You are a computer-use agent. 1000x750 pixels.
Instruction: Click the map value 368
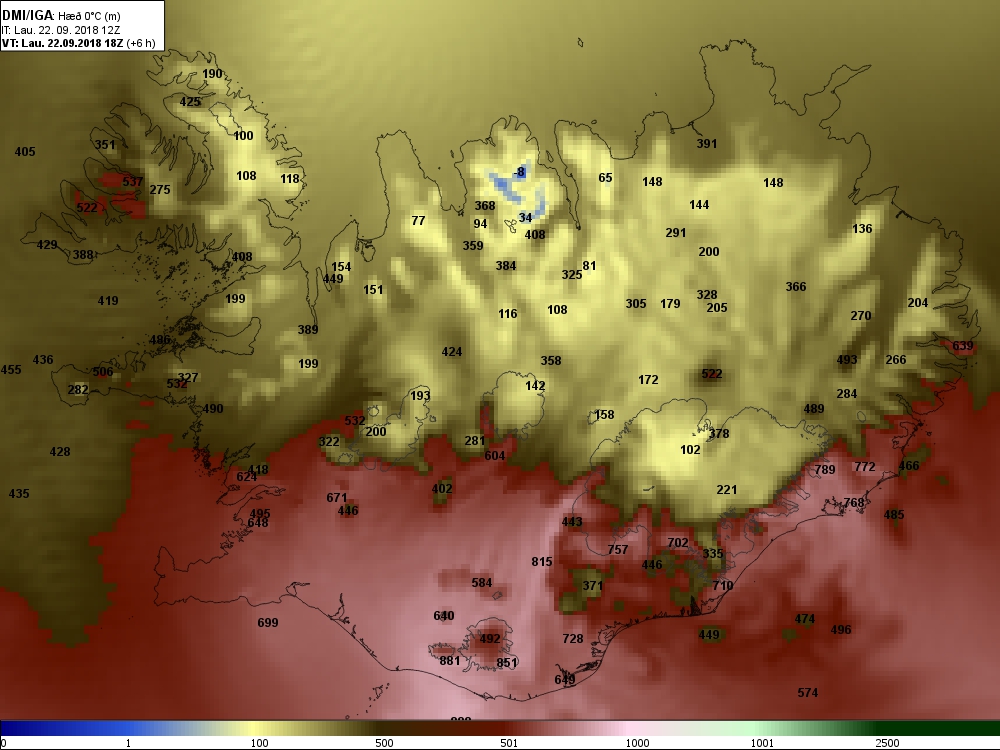485,205
